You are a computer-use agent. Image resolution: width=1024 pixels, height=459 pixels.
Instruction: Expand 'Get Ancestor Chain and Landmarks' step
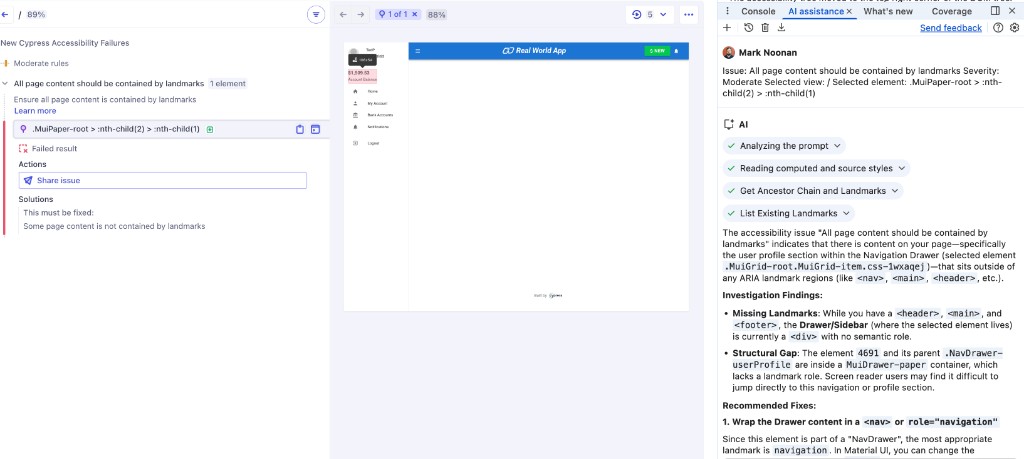pyautogui.click(x=812, y=191)
